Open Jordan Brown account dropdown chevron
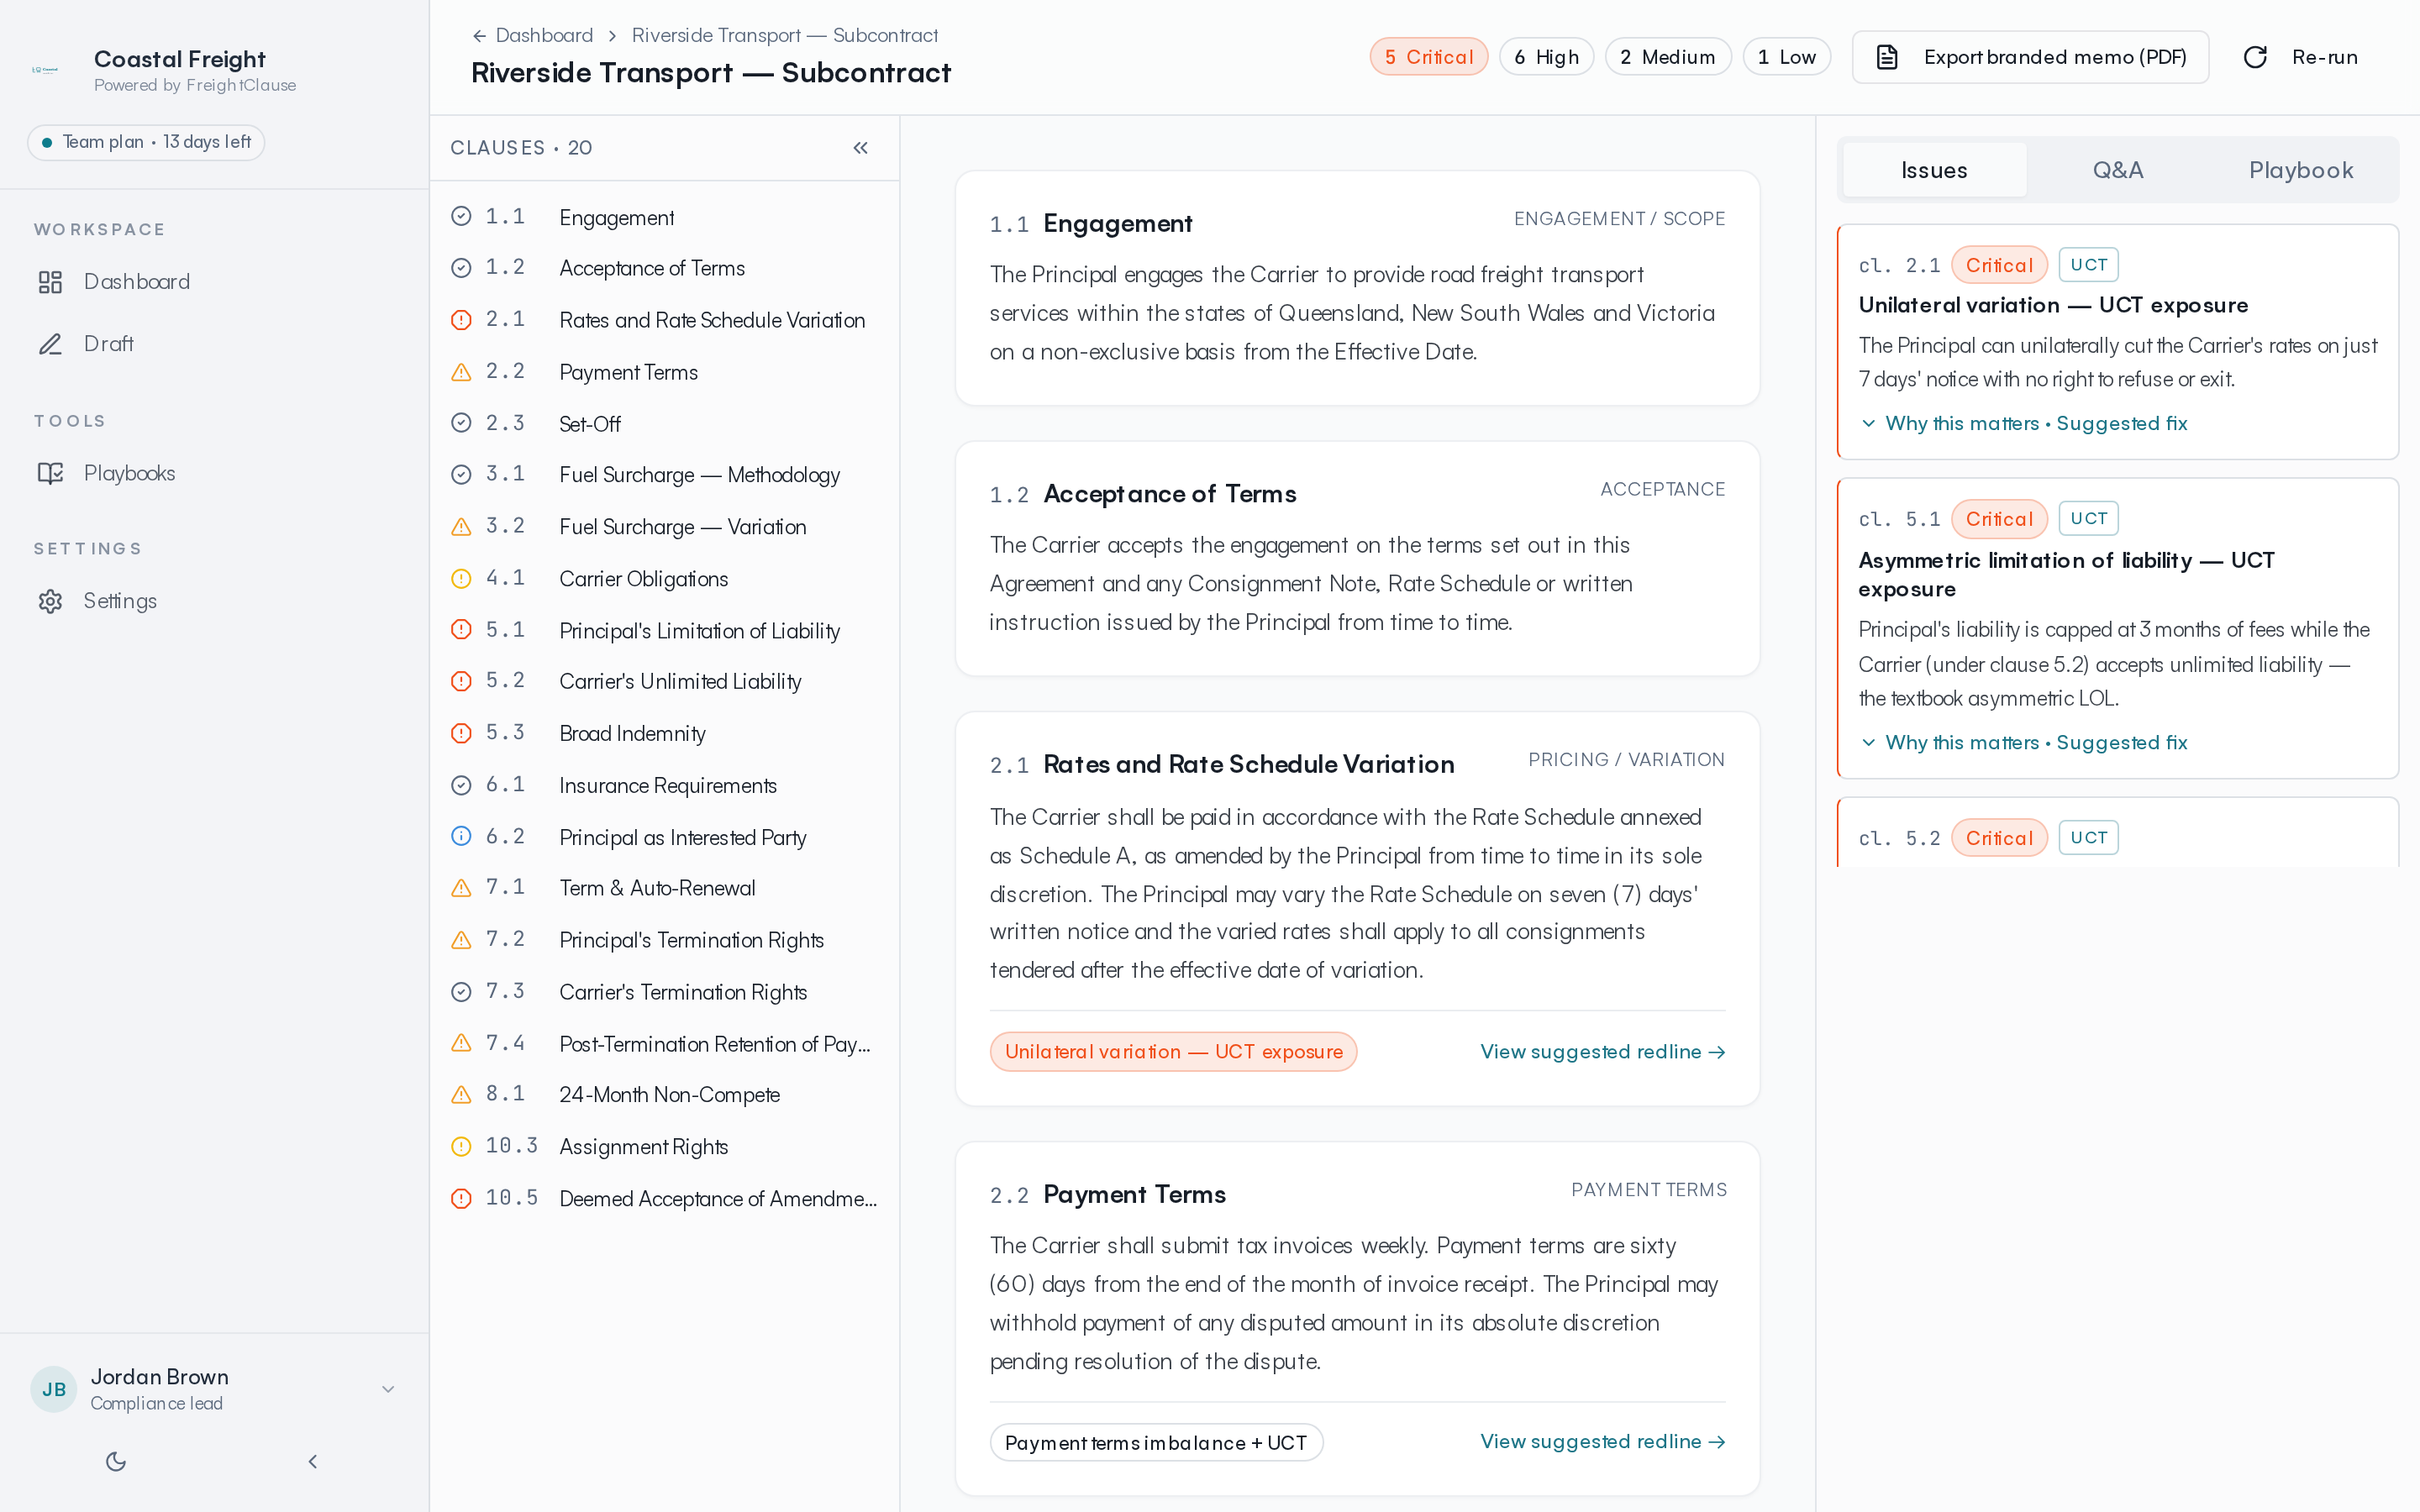Image resolution: width=2420 pixels, height=1512 pixels. 388,1389
